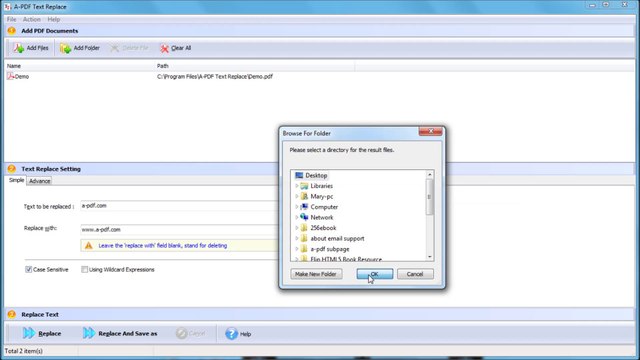Click the about email support folder icon
Viewport: 640px width, 360px height.
304,238
